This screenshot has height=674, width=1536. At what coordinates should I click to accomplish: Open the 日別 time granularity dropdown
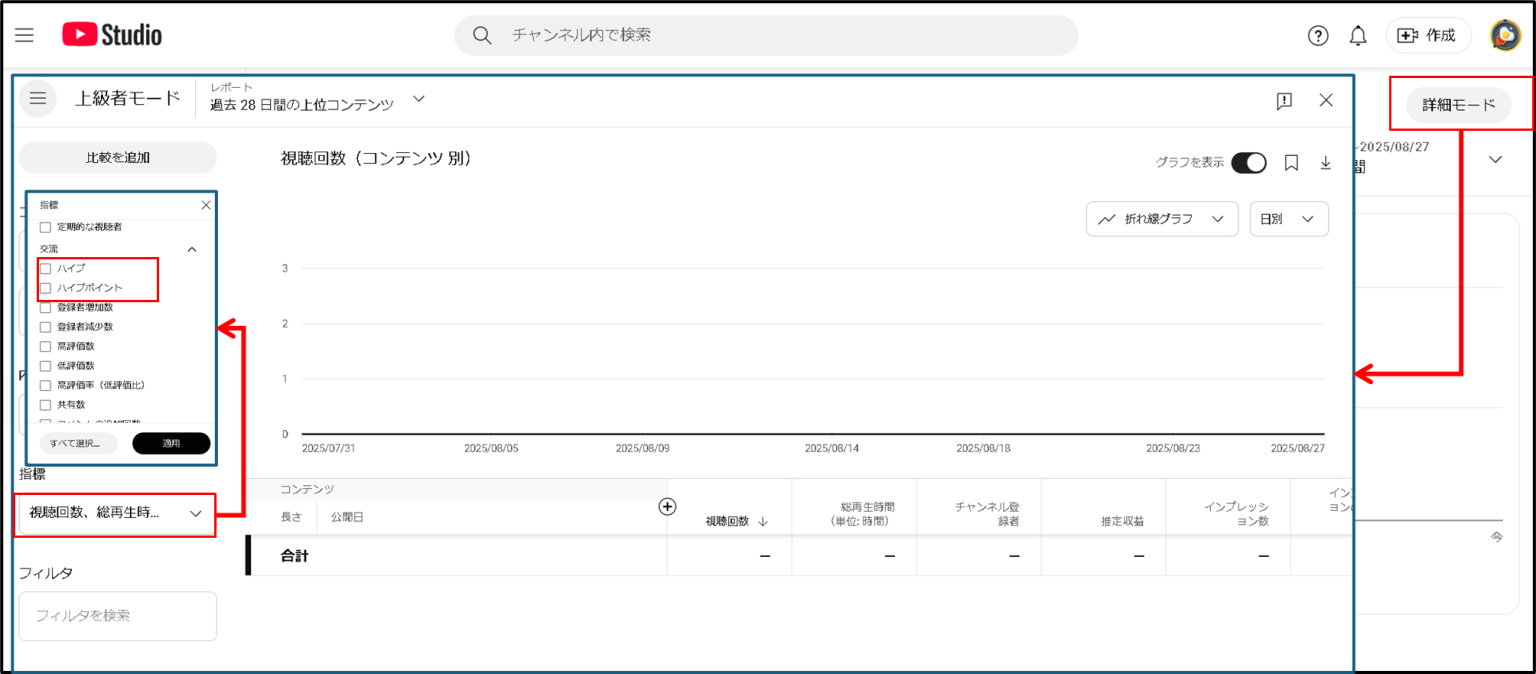[x=1288, y=218]
